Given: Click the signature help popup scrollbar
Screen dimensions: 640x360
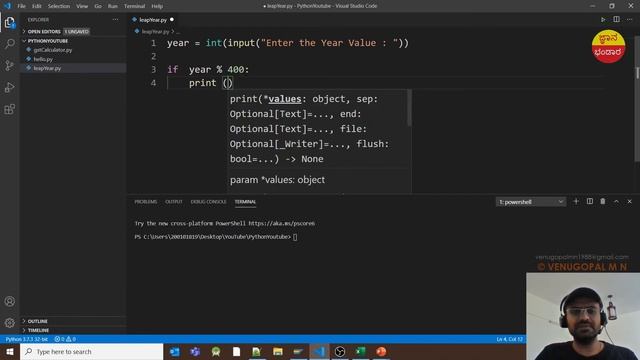Looking at the screenshot, I should coord(409,108).
